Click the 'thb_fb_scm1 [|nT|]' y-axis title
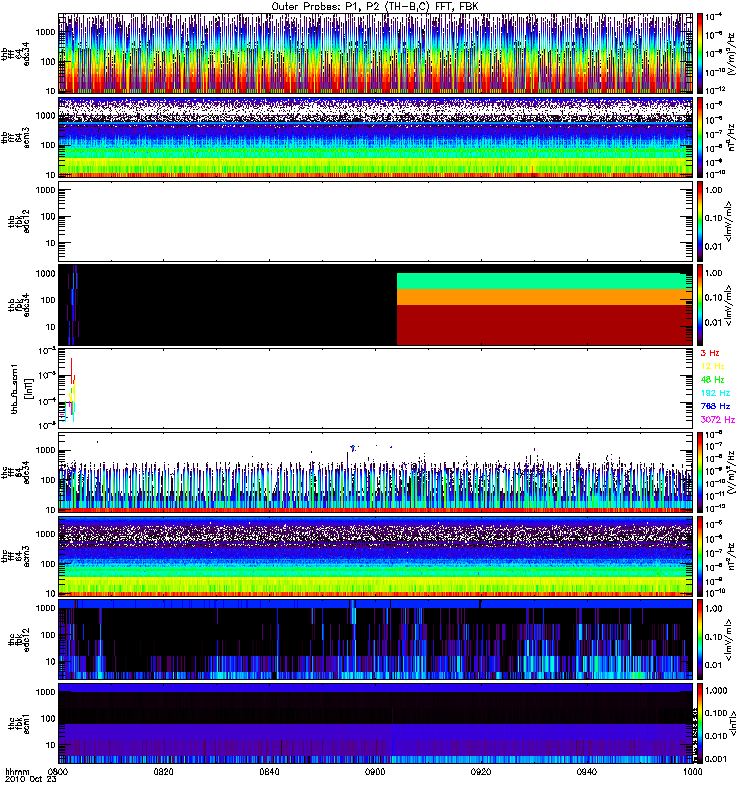The height and width of the screenshot is (800, 750). pyautogui.click(x=22, y=389)
